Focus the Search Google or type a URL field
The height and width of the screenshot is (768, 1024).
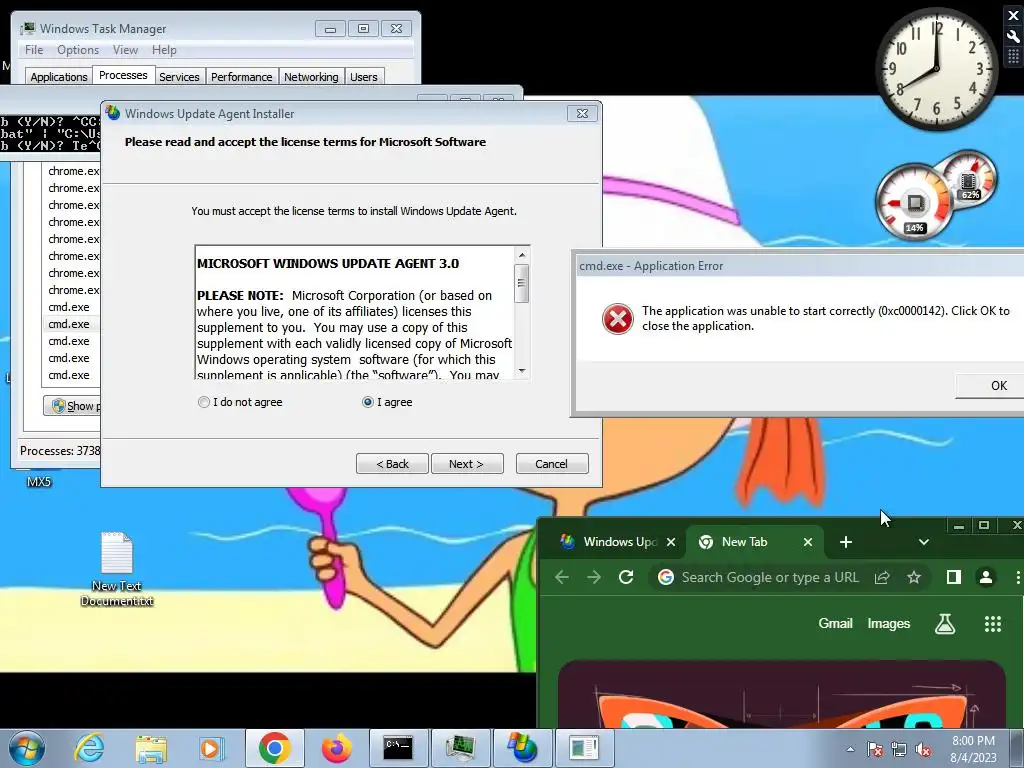click(x=770, y=577)
